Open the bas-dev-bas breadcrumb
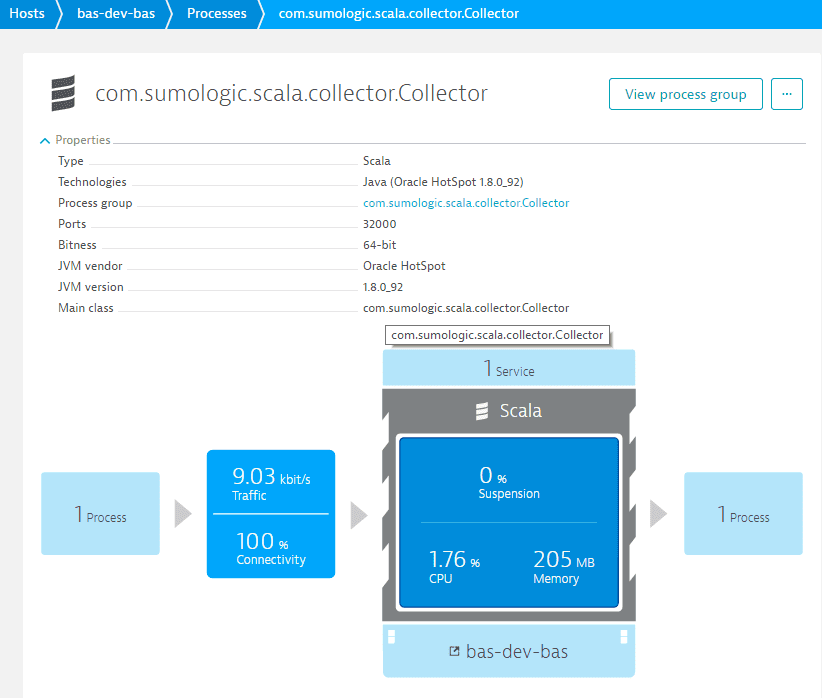 [116, 13]
